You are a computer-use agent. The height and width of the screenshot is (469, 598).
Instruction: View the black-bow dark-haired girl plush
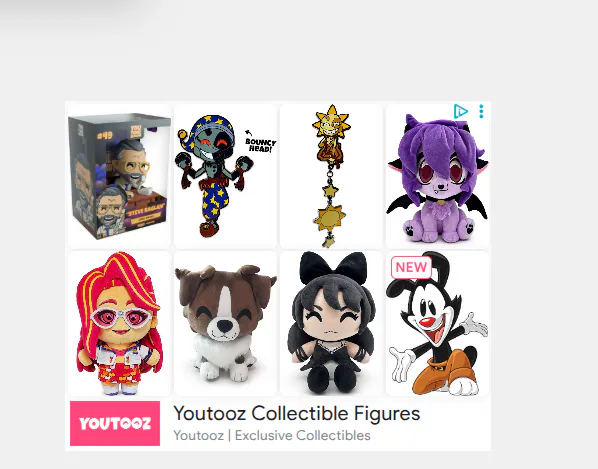point(331,323)
